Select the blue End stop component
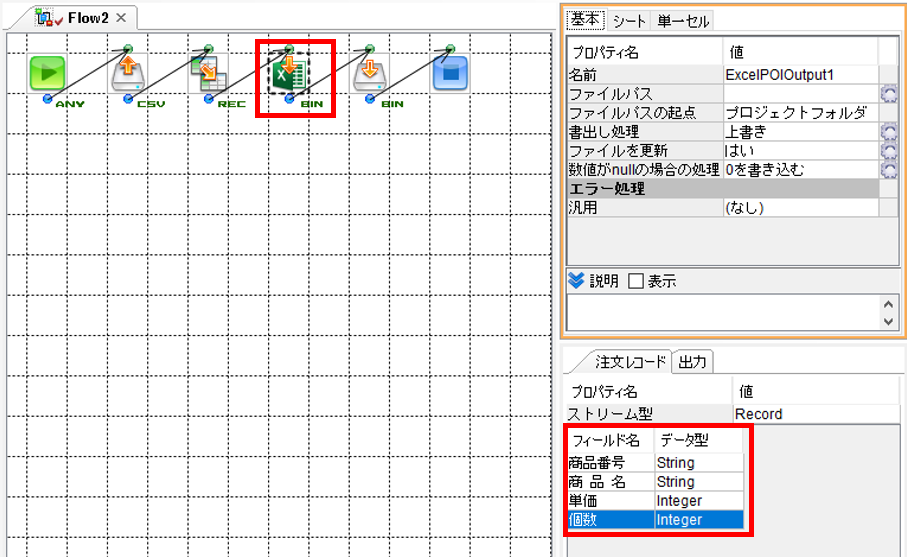This screenshot has width=907, height=557. (449, 73)
